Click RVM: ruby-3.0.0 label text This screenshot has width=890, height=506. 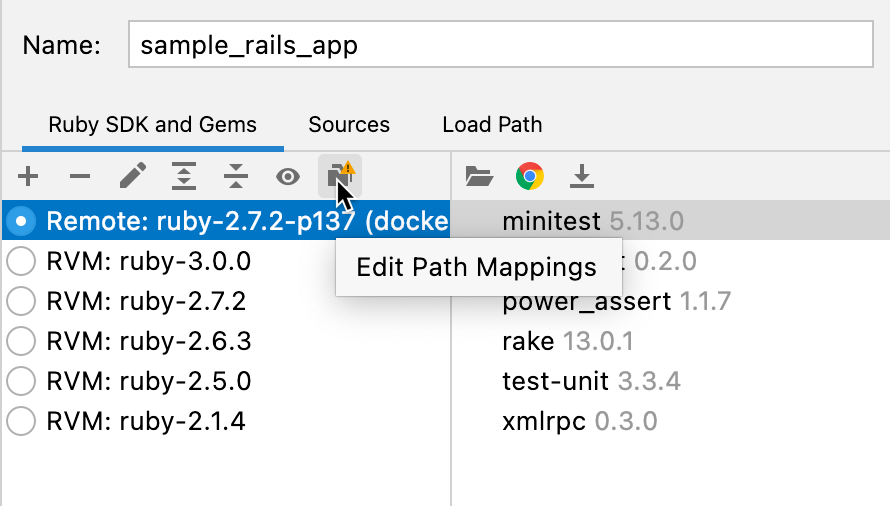pyautogui.click(x=149, y=261)
